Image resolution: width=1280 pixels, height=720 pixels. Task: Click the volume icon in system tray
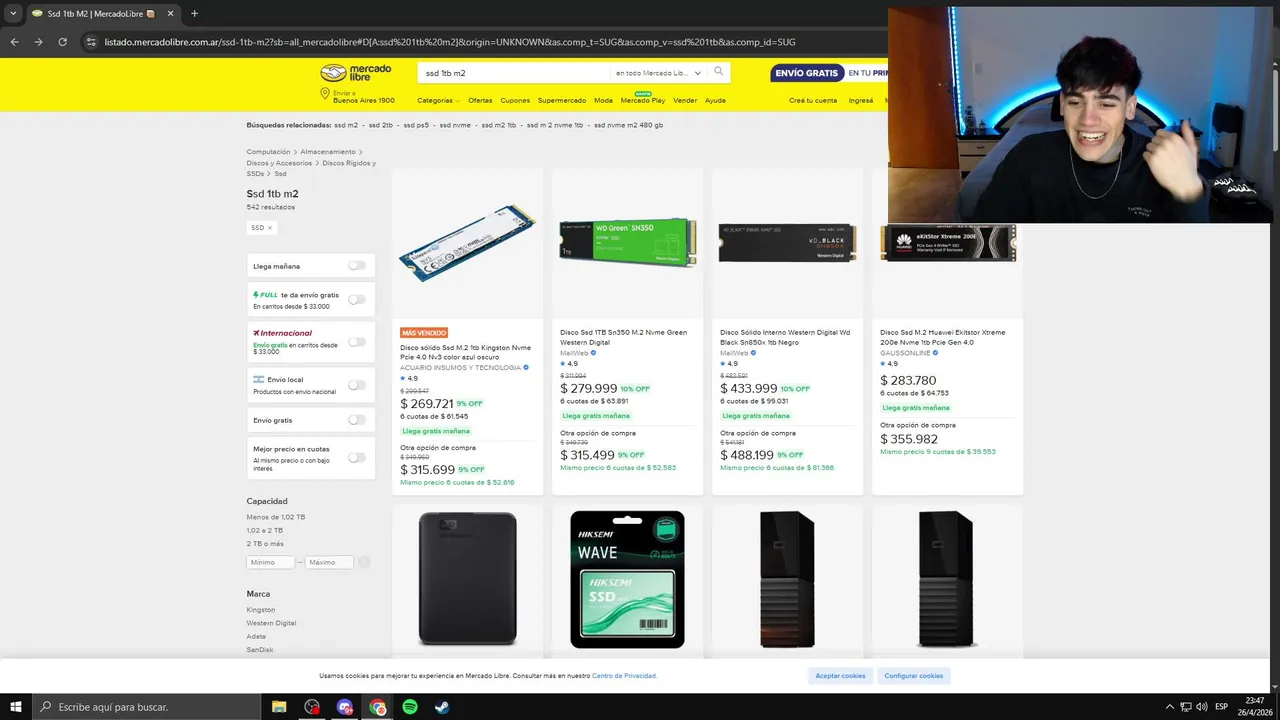1201,707
